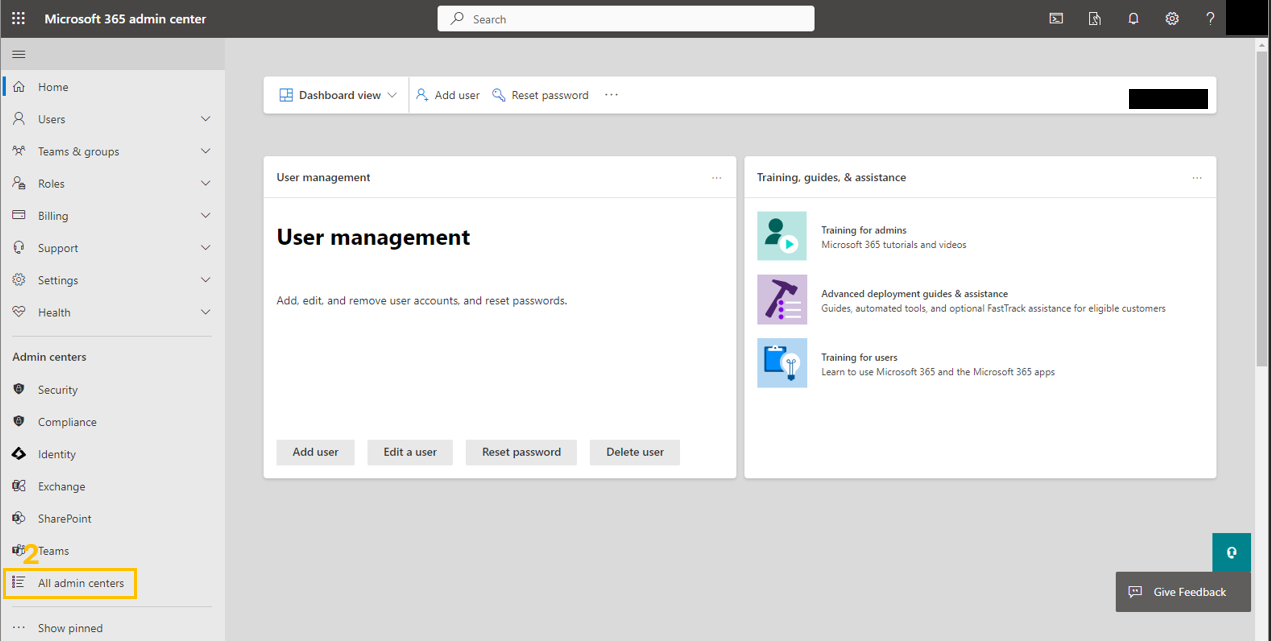This screenshot has width=1271, height=641.
Task: Click the Teams & groups icon
Action: pyautogui.click(x=19, y=151)
